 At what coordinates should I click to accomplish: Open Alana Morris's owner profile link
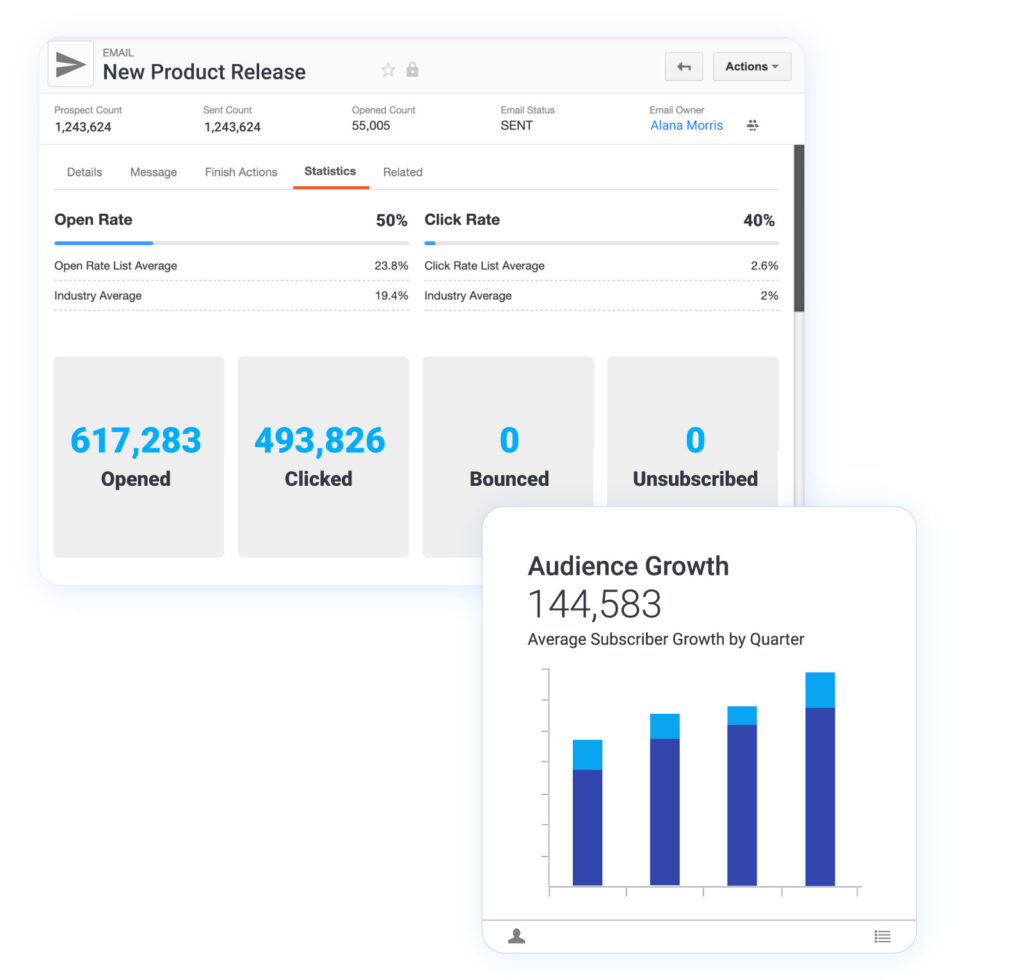(686, 125)
